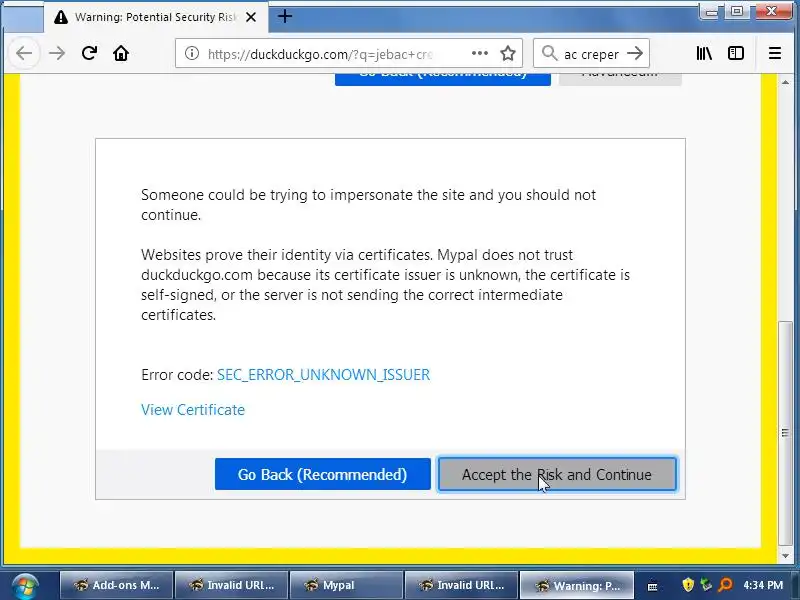800x600 pixels.
Task: Switch to Add-ons M... taskbar window
Action: pyautogui.click(x=117, y=585)
